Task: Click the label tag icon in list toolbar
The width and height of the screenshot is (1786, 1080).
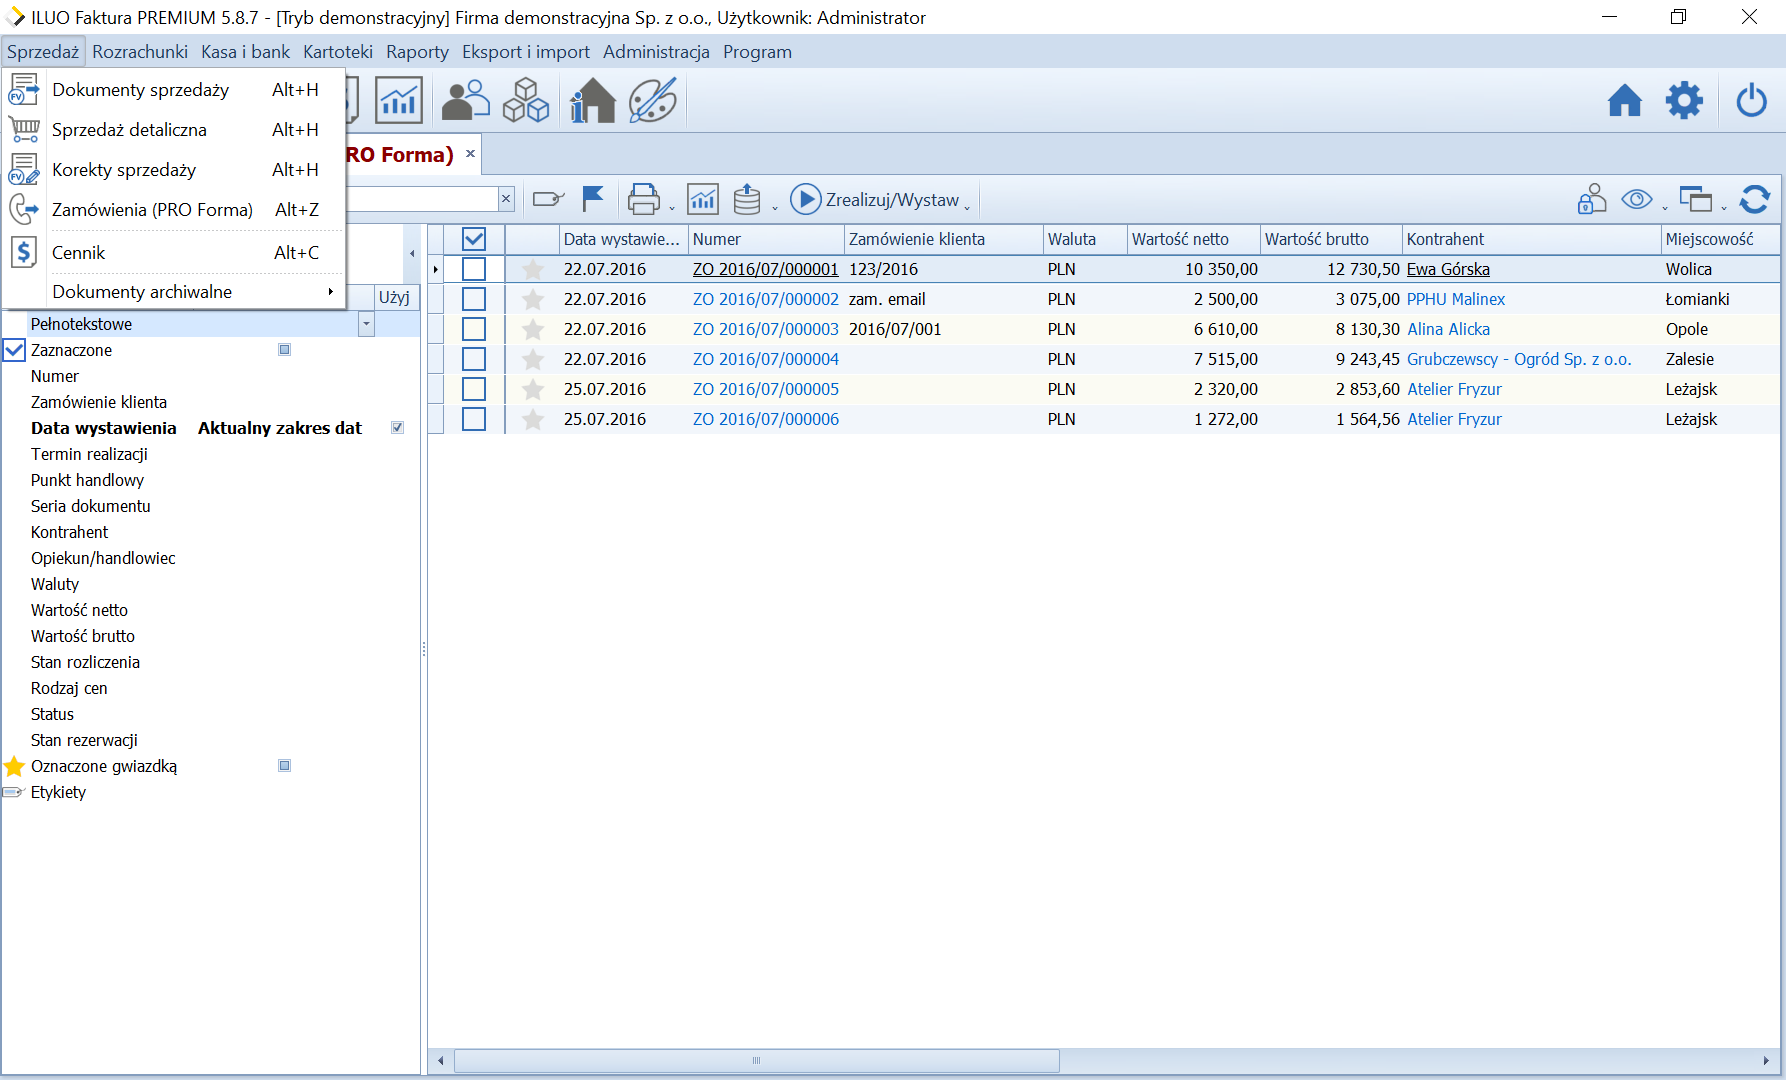Action: [x=548, y=199]
